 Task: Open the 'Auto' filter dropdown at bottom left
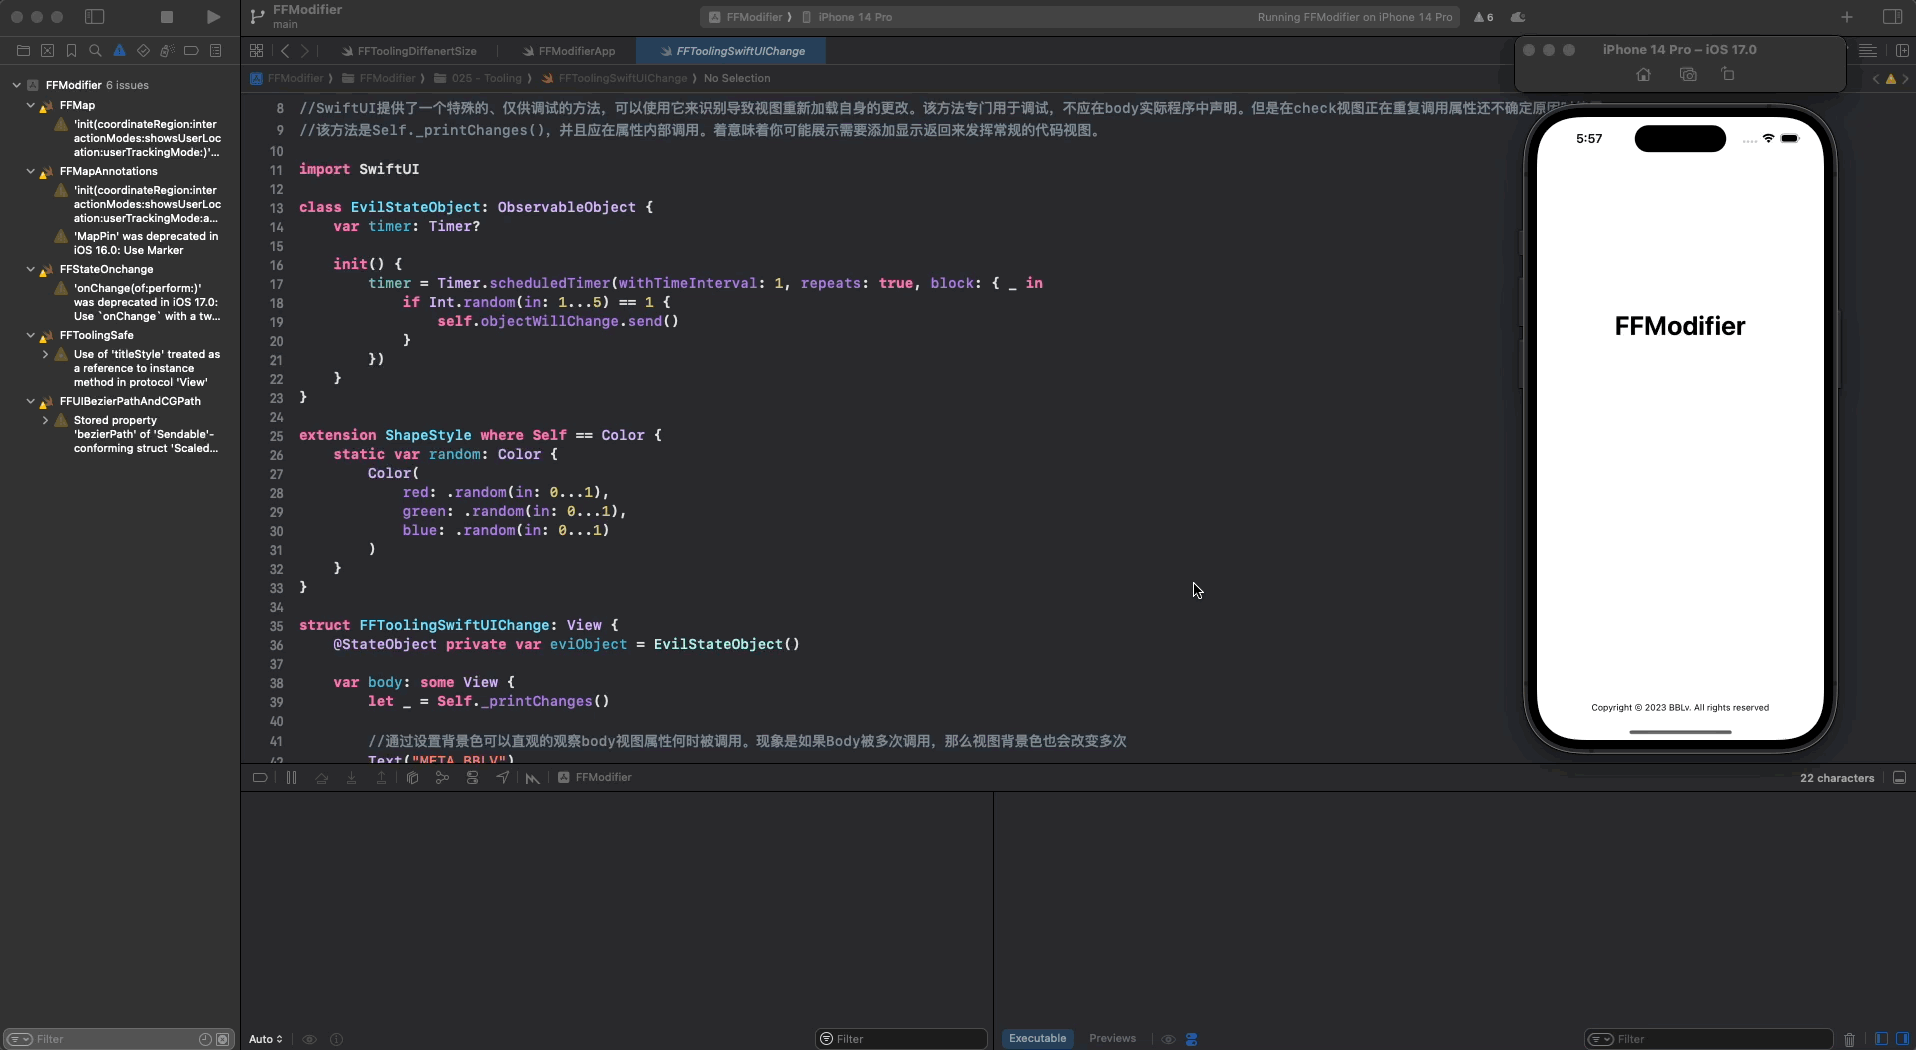click(x=265, y=1039)
